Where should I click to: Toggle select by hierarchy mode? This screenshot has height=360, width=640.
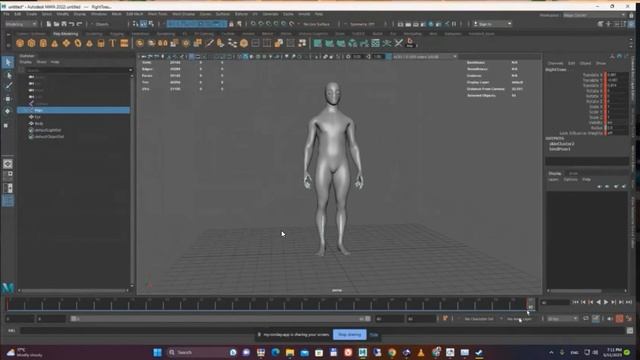pyautogui.click(x=136, y=24)
